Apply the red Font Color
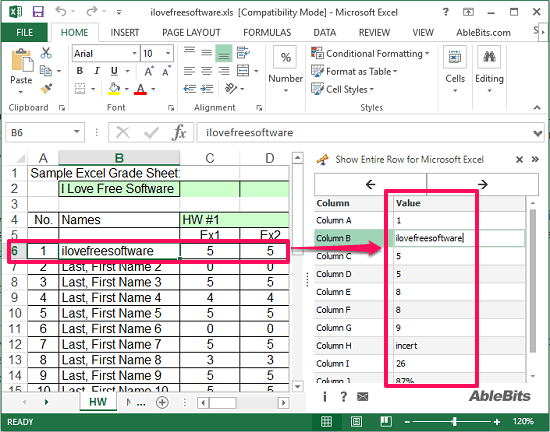Screen dimensions: 550x432 coord(140,89)
